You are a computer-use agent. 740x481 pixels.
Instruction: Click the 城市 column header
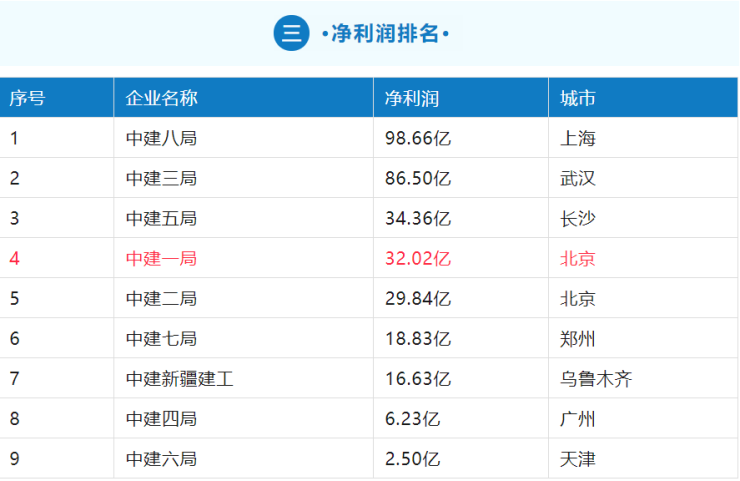click(578, 98)
